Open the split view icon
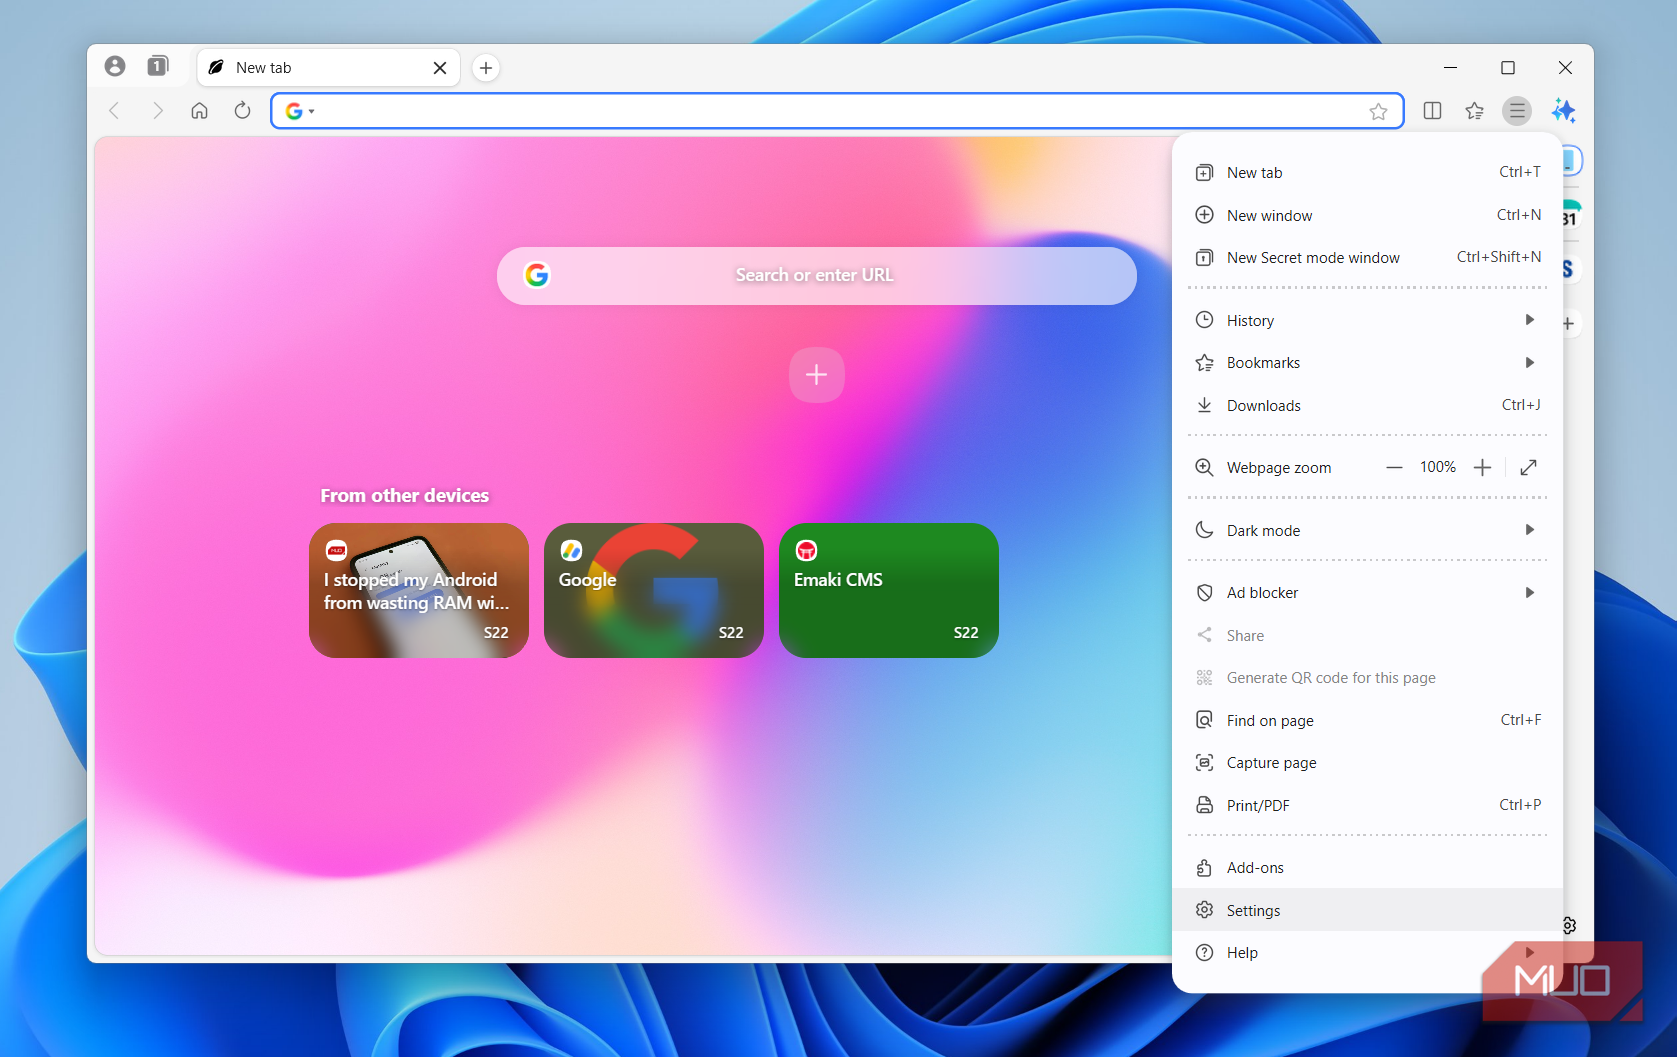The width and height of the screenshot is (1677, 1057). pyautogui.click(x=1432, y=111)
